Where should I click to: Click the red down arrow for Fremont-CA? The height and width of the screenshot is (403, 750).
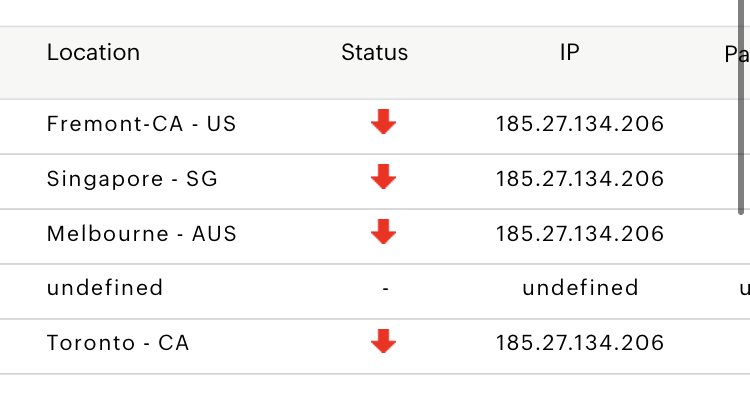(383, 122)
